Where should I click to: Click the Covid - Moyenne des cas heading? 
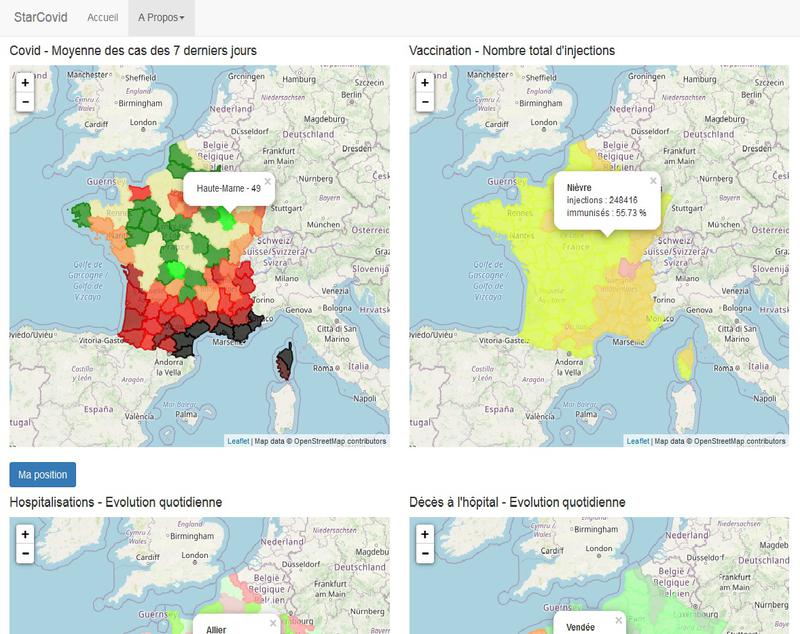pyautogui.click(x=133, y=50)
